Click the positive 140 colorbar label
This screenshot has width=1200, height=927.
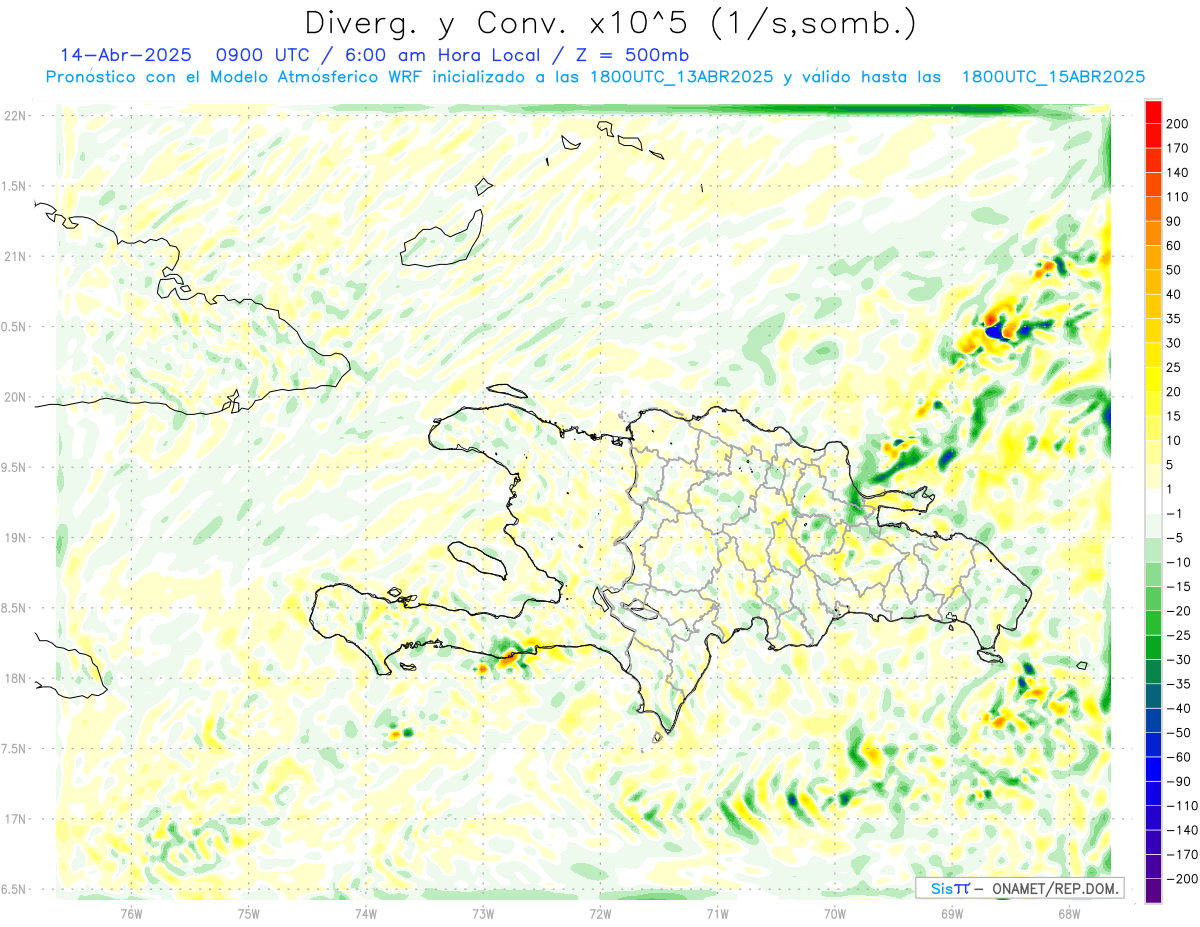point(1177,173)
